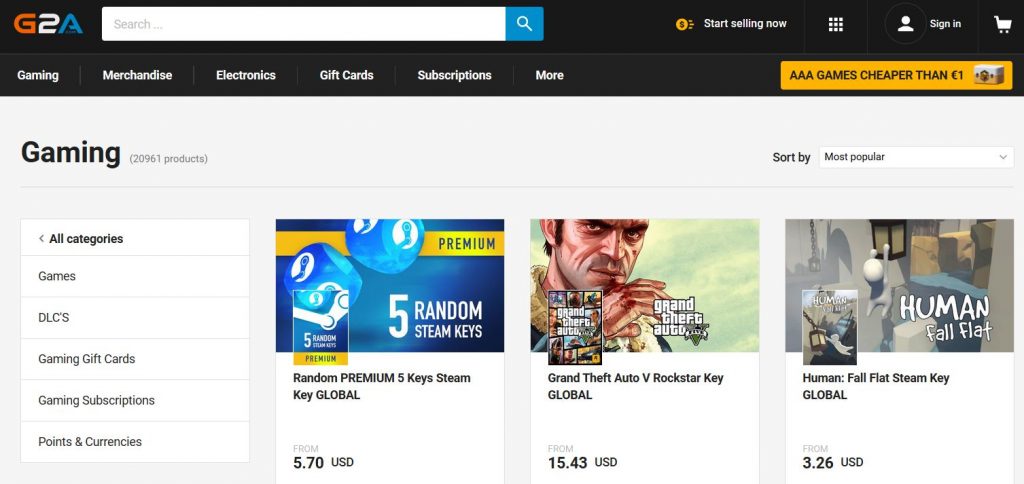Open the Electronics nav menu

[x=246, y=75]
